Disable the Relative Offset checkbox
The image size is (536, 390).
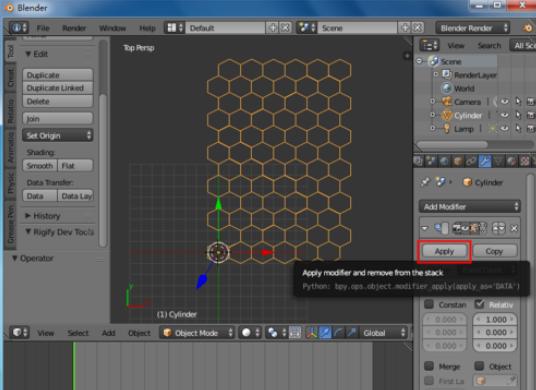point(479,304)
